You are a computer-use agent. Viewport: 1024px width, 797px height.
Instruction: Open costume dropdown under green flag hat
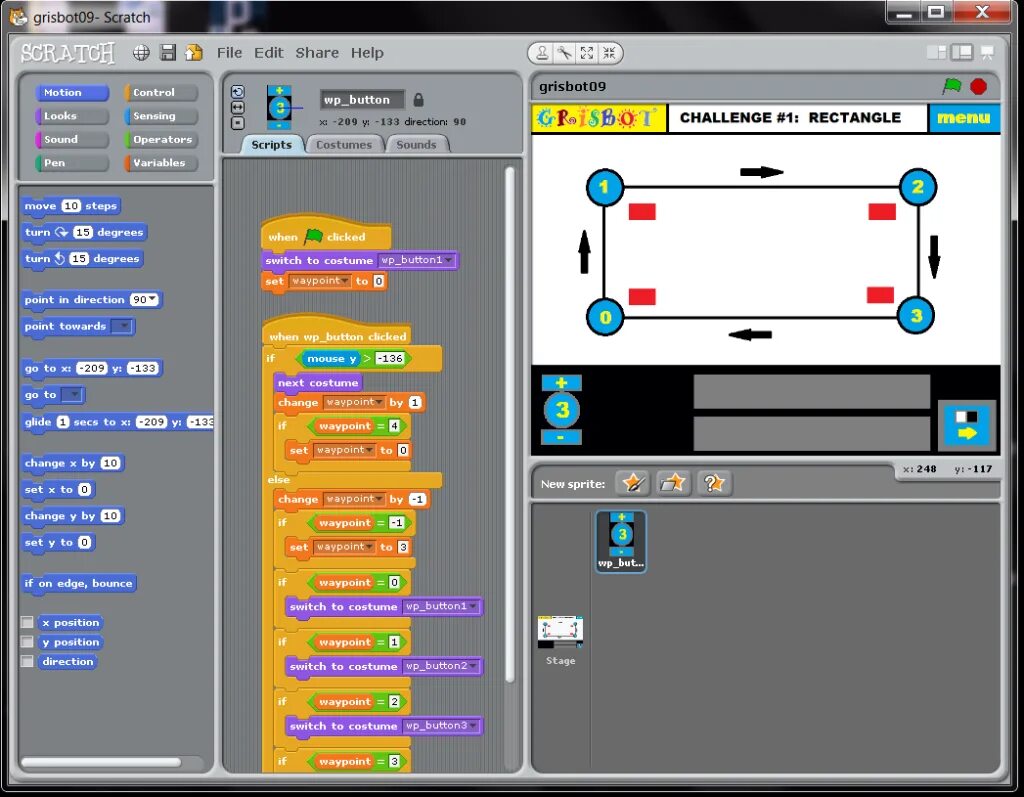(449, 260)
